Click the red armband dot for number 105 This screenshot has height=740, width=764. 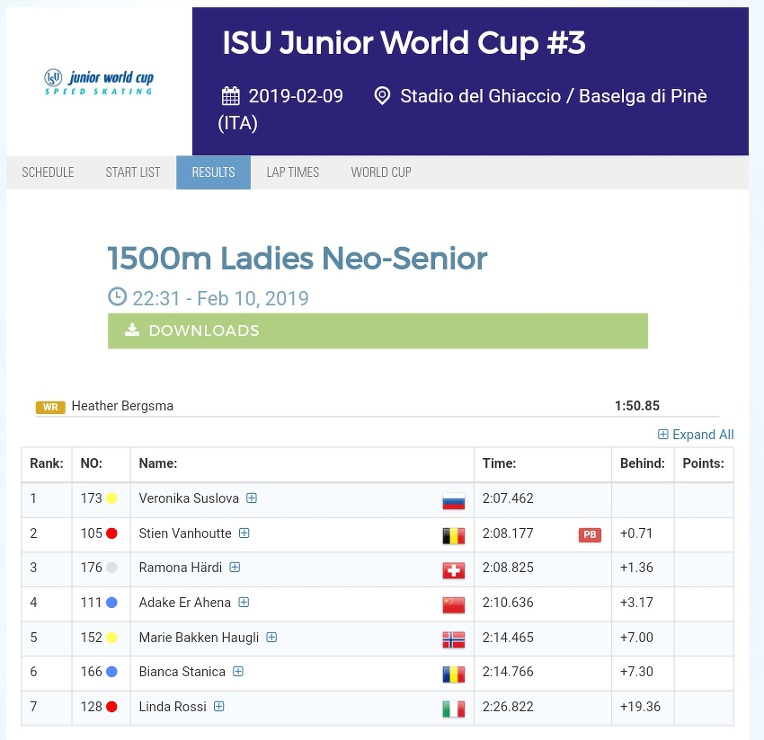tap(112, 534)
